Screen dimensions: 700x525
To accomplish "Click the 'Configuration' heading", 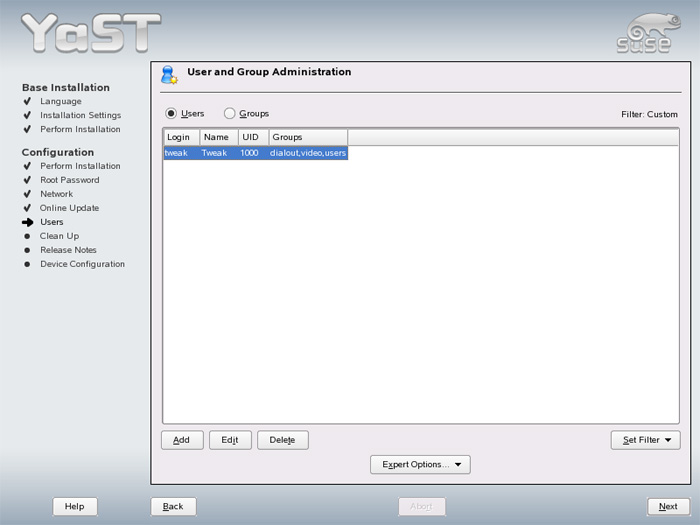I will pos(58,152).
